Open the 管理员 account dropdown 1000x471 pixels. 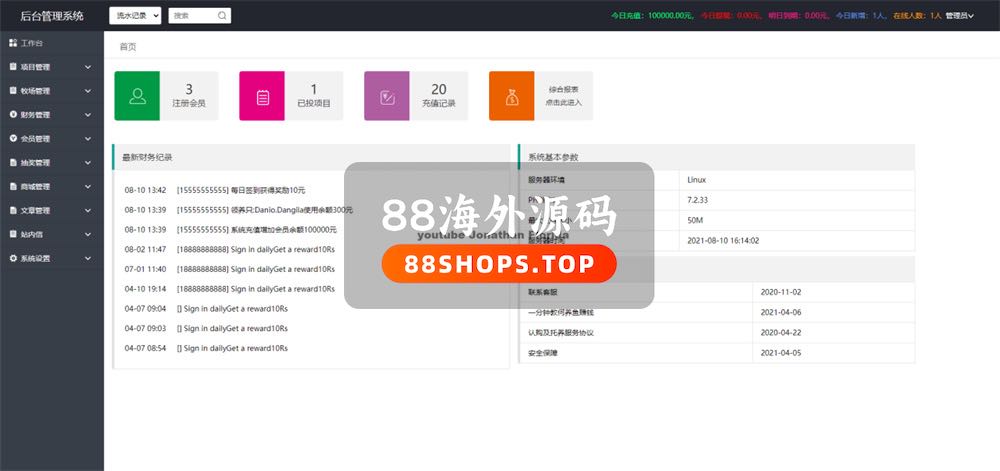(962, 16)
